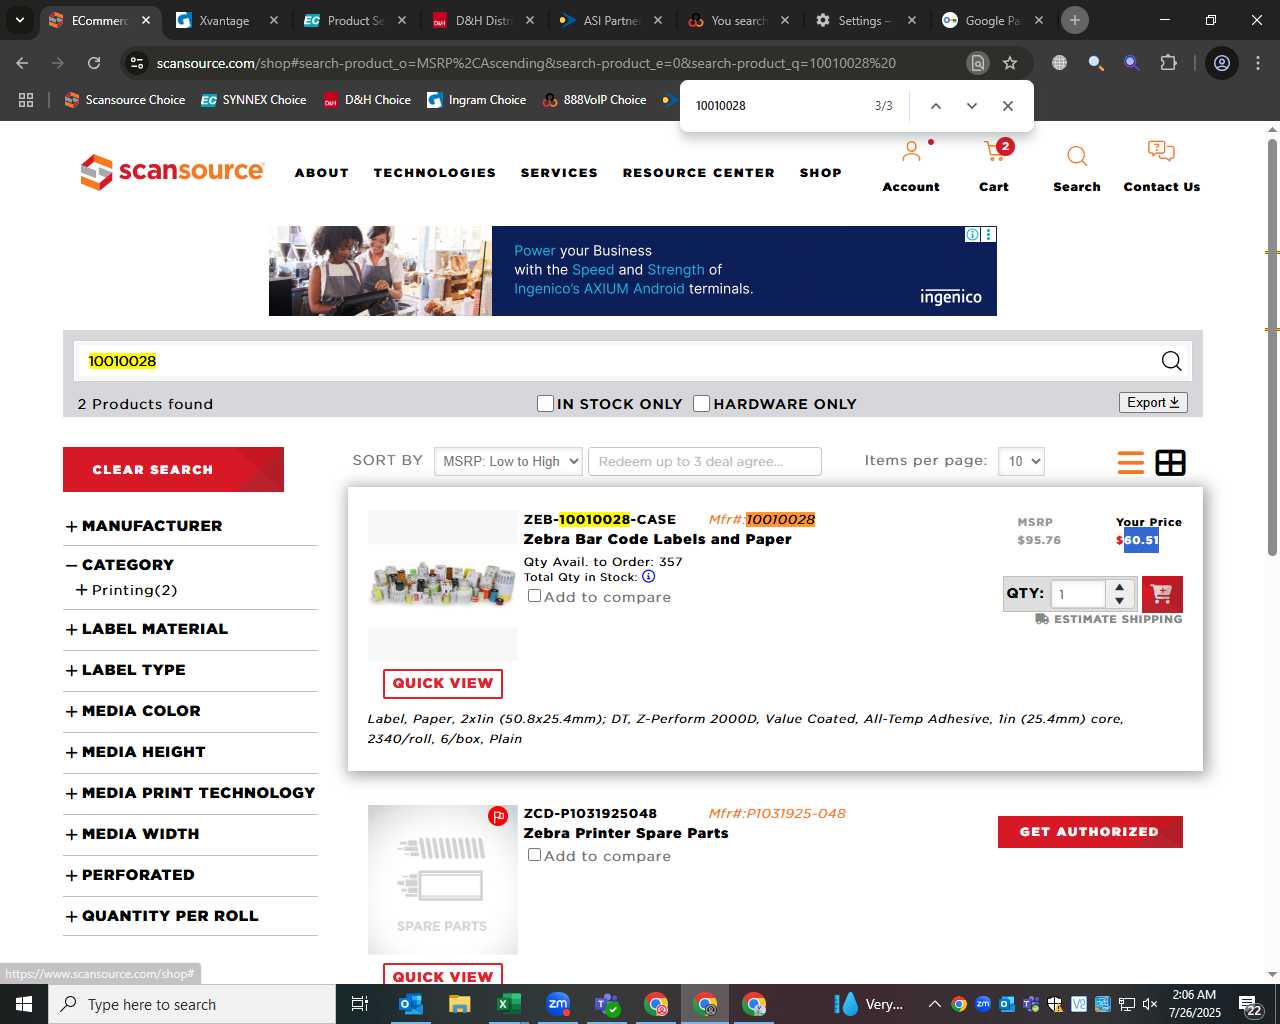1280x1024 pixels.
Task: Open the RESOURCE CENTER menu
Action: click(x=698, y=173)
